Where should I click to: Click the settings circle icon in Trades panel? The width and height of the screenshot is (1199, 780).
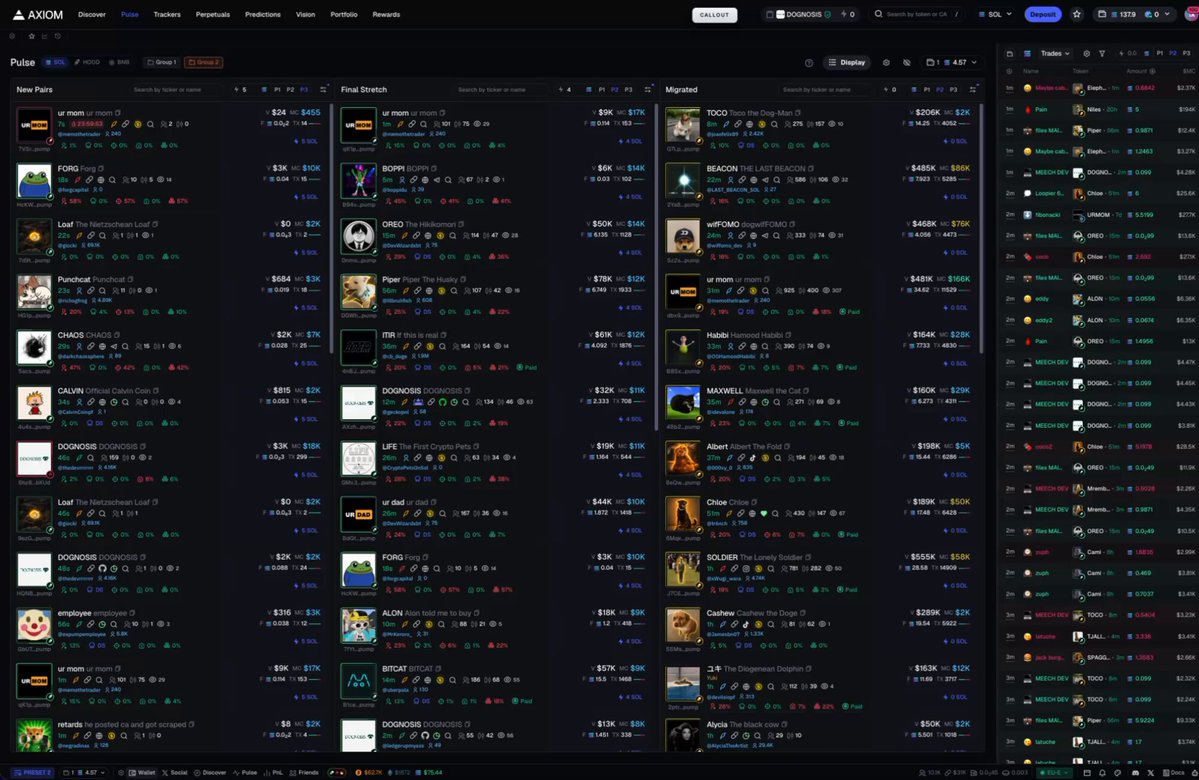(1087, 54)
